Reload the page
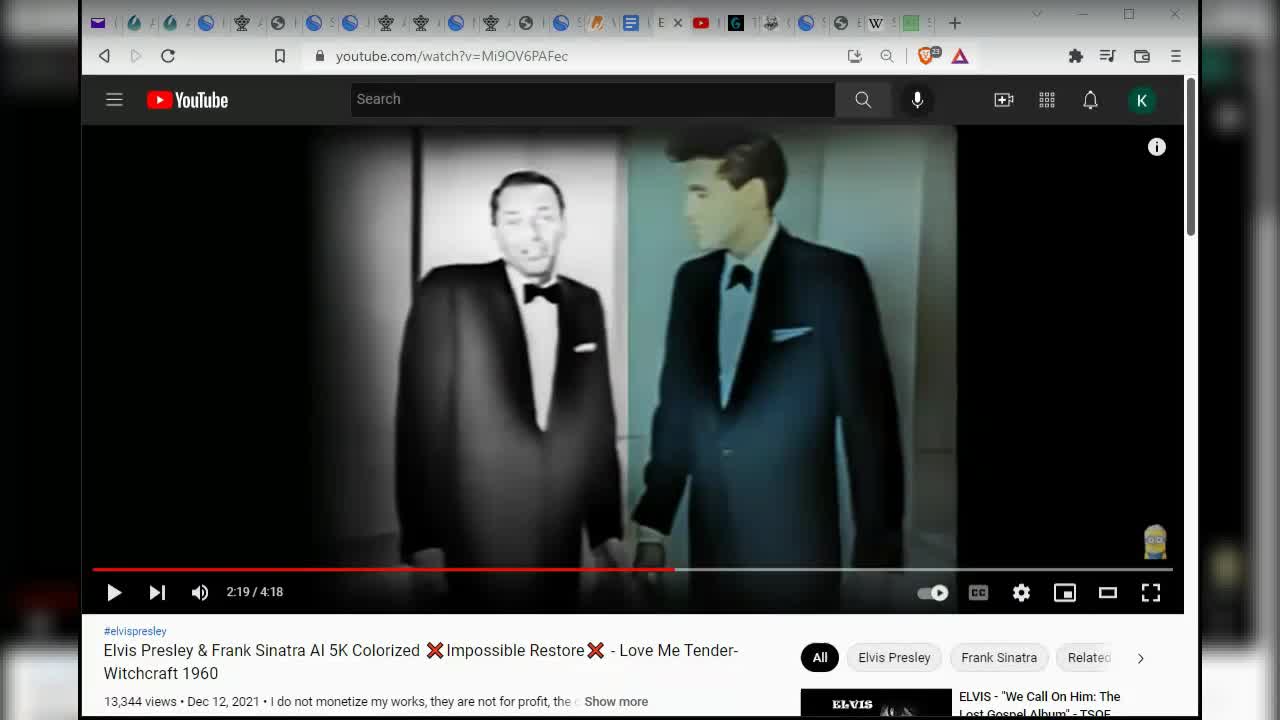The width and height of the screenshot is (1280, 720). [x=168, y=56]
